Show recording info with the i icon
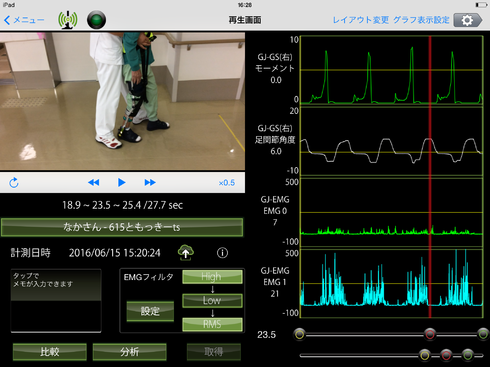This screenshot has width=490, height=367. [x=222, y=253]
